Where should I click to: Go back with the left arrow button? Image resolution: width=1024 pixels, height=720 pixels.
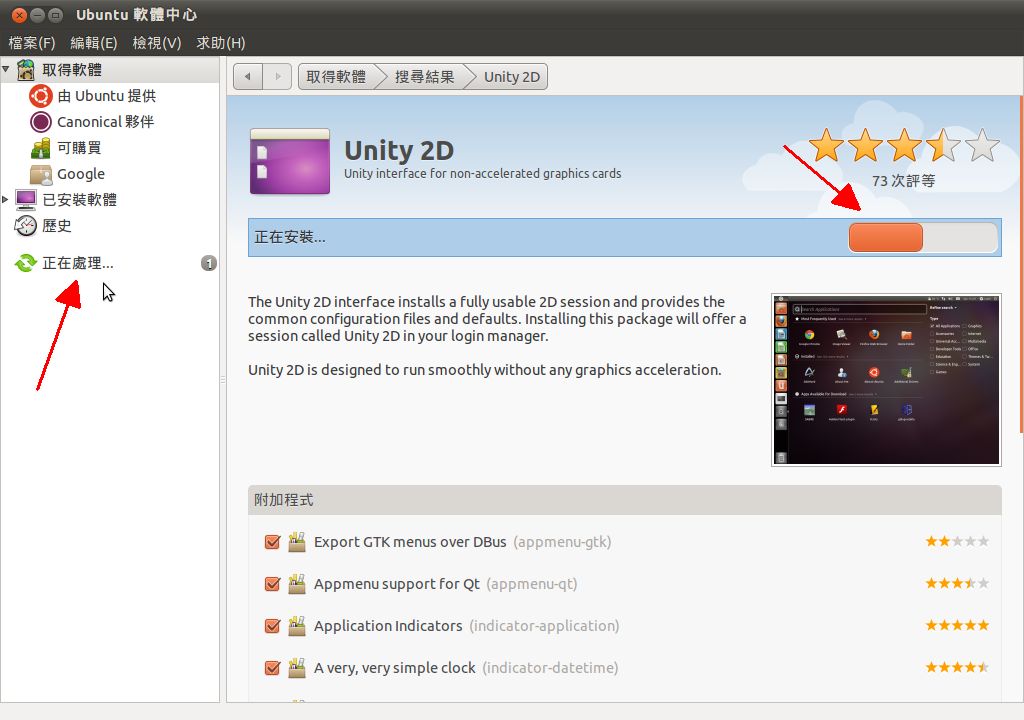[248, 76]
